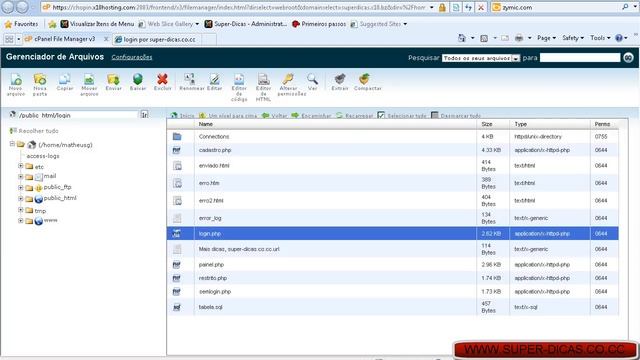Click the Voltar navigation link
This screenshot has width=640, height=360.
pyautogui.click(x=275, y=116)
